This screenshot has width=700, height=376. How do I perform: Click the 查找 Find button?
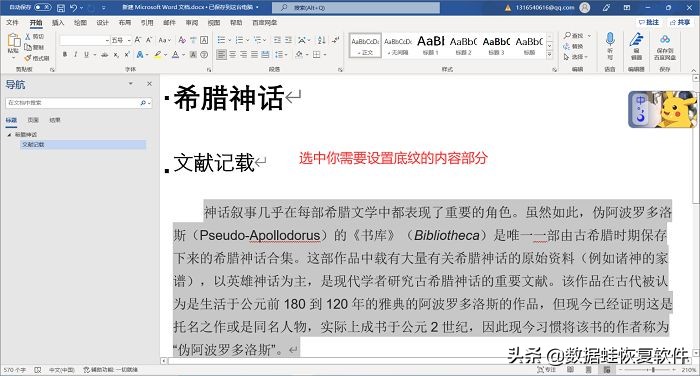(x=574, y=36)
